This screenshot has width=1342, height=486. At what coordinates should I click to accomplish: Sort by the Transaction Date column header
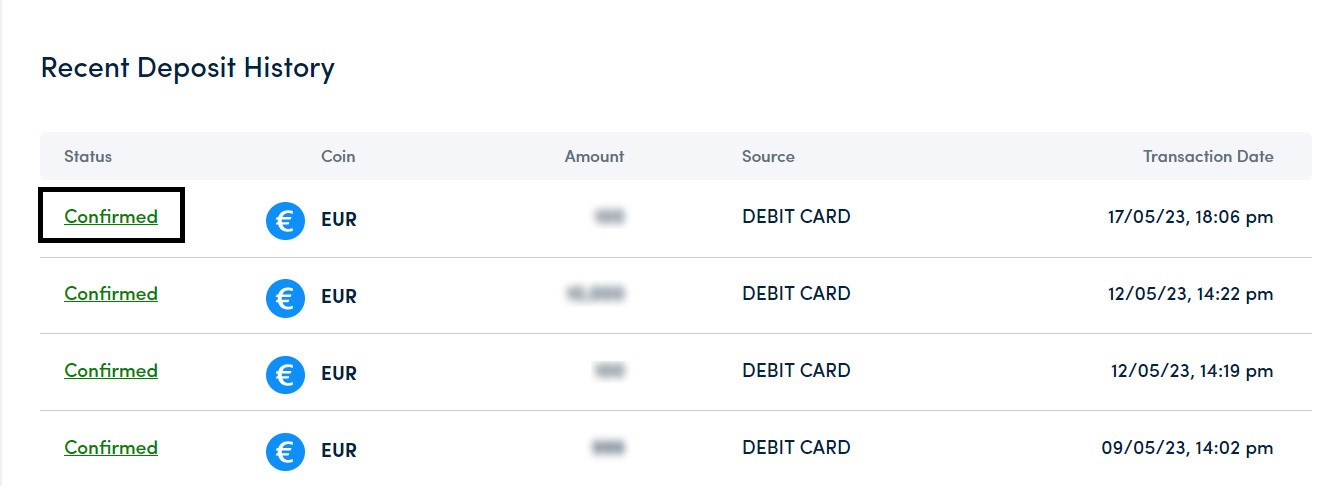[x=1208, y=156]
